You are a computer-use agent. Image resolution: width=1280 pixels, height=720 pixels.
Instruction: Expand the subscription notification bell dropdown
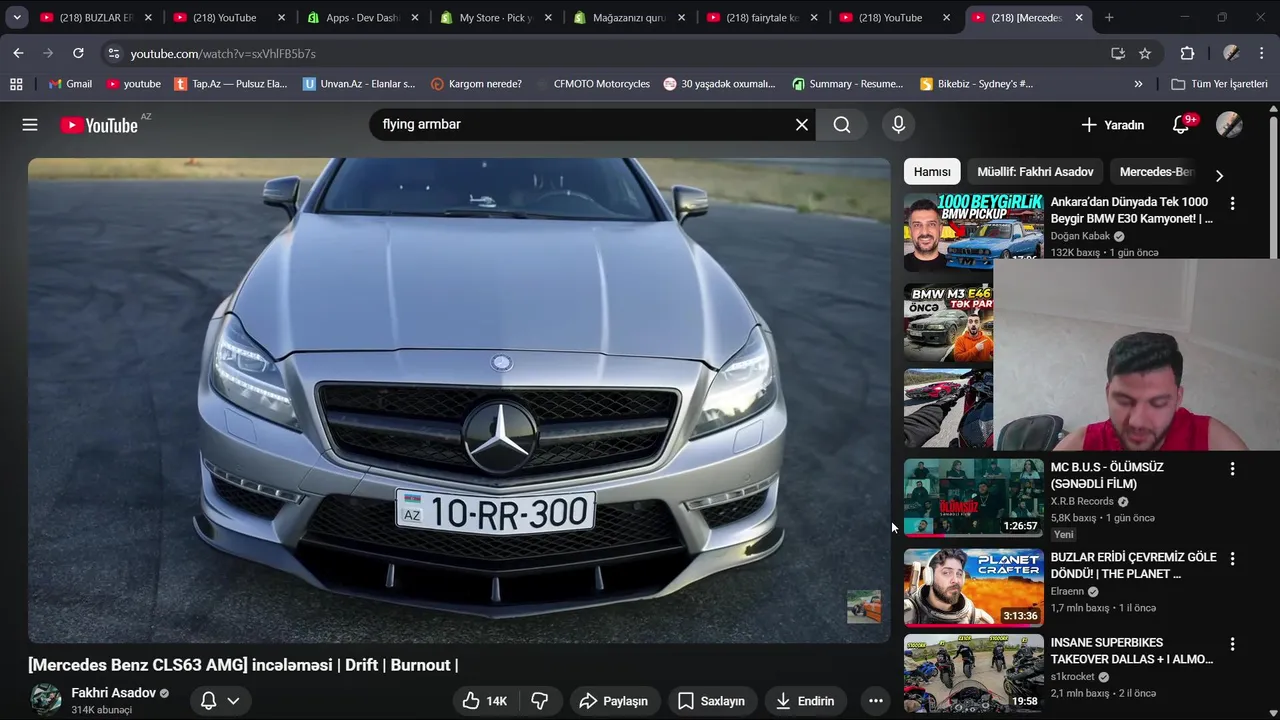[220, 701]
